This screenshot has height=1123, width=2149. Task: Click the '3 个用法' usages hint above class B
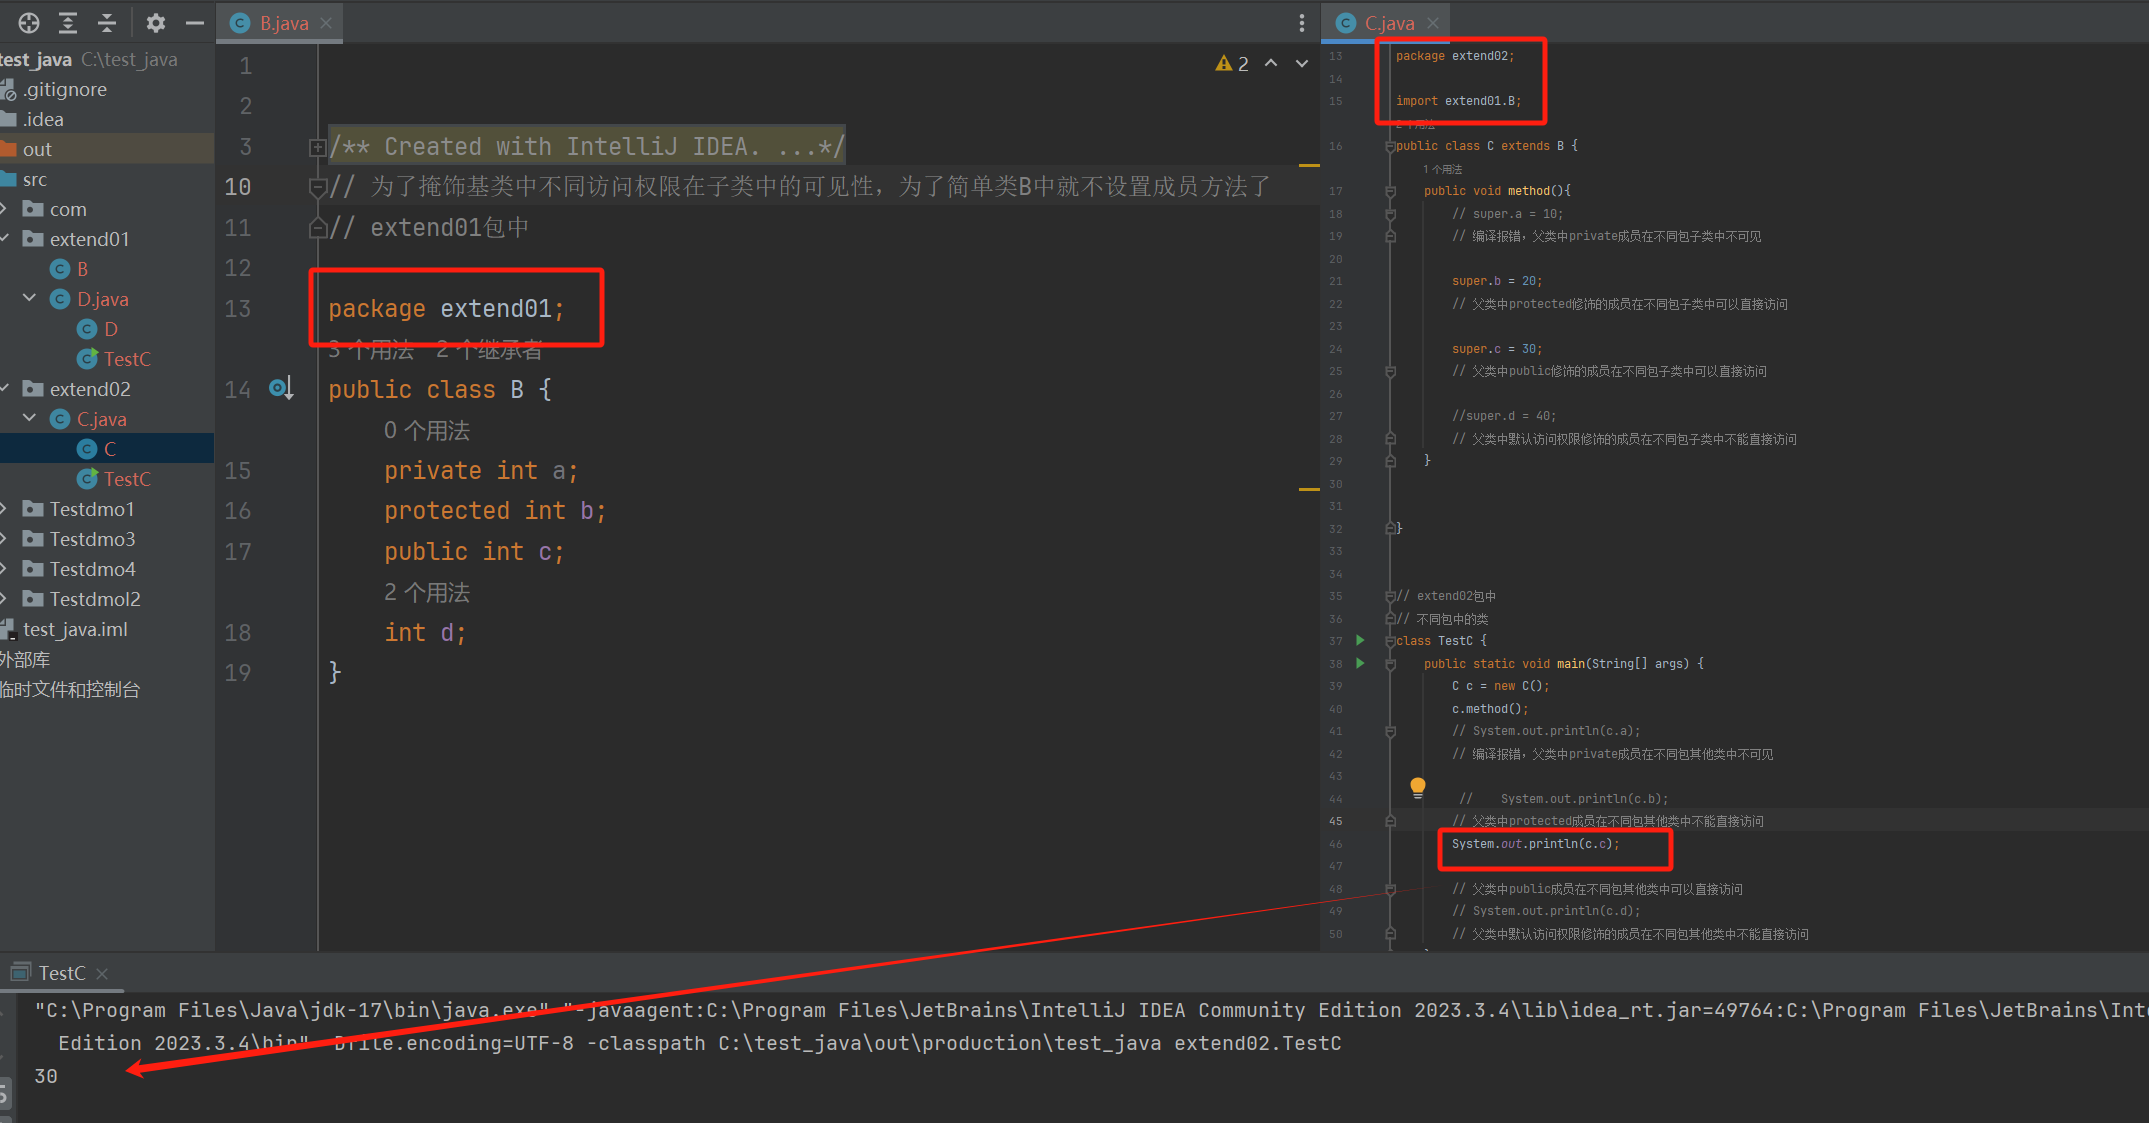[371, 350]
